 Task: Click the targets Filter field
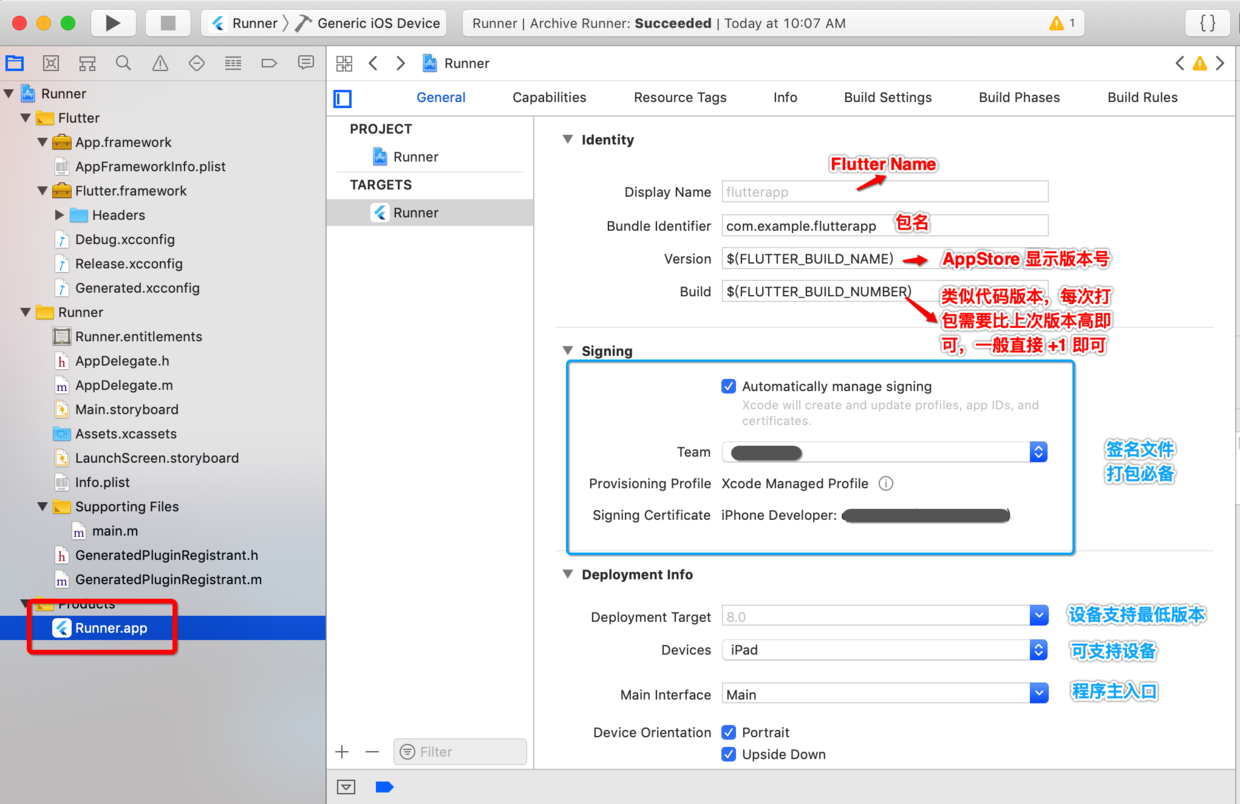pyautogui.click(x=460, y=752)
